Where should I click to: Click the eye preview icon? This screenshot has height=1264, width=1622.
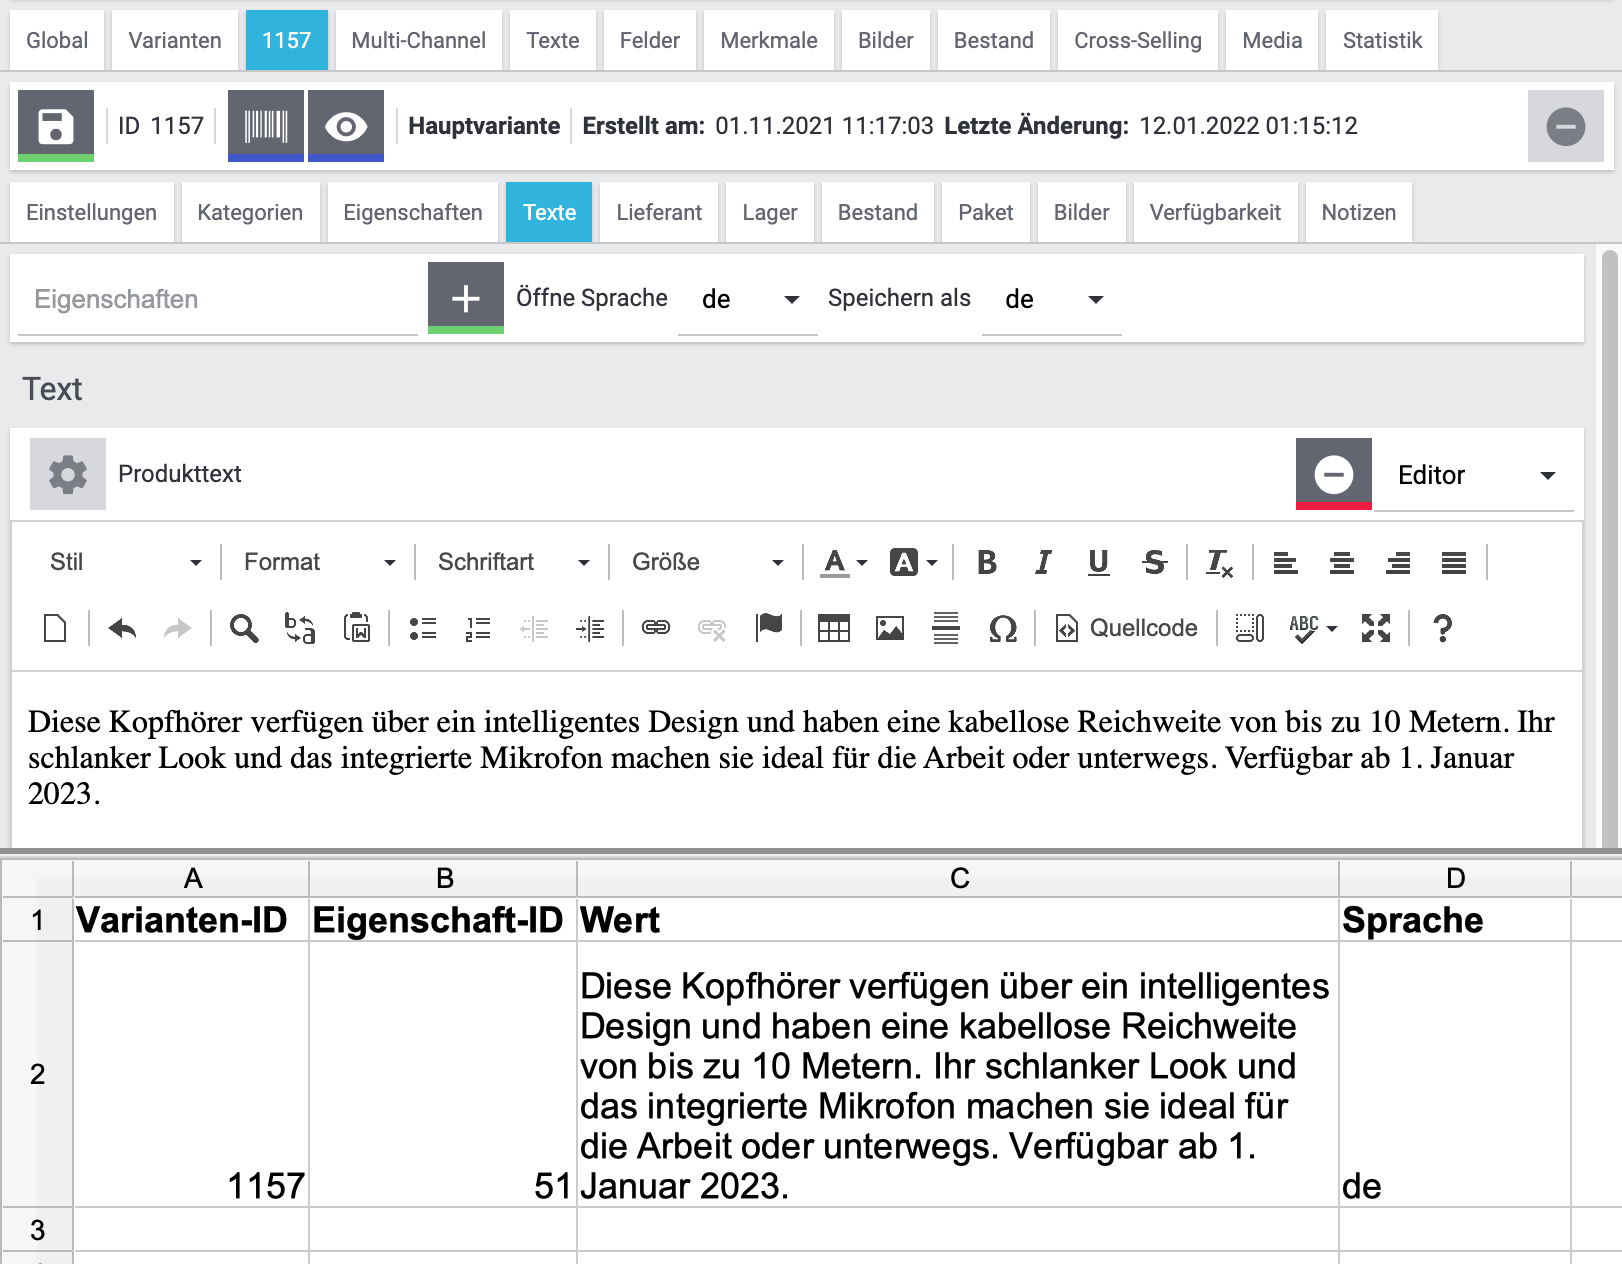pos(346,125)
